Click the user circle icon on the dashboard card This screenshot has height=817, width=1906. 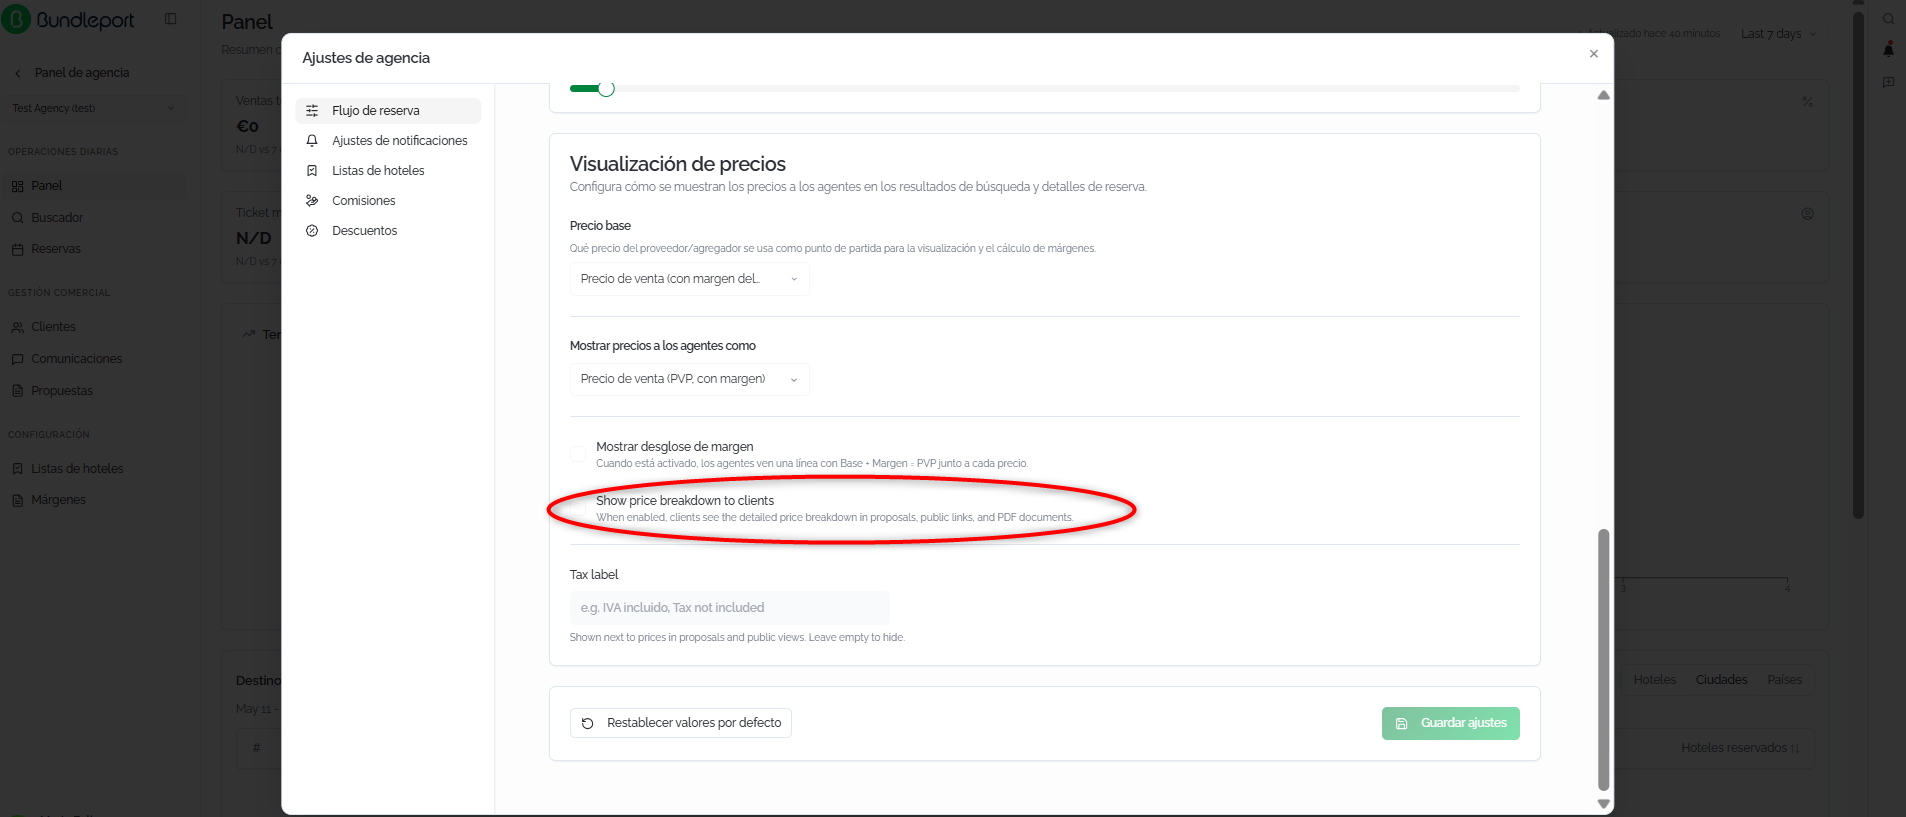pos(1808,214)
